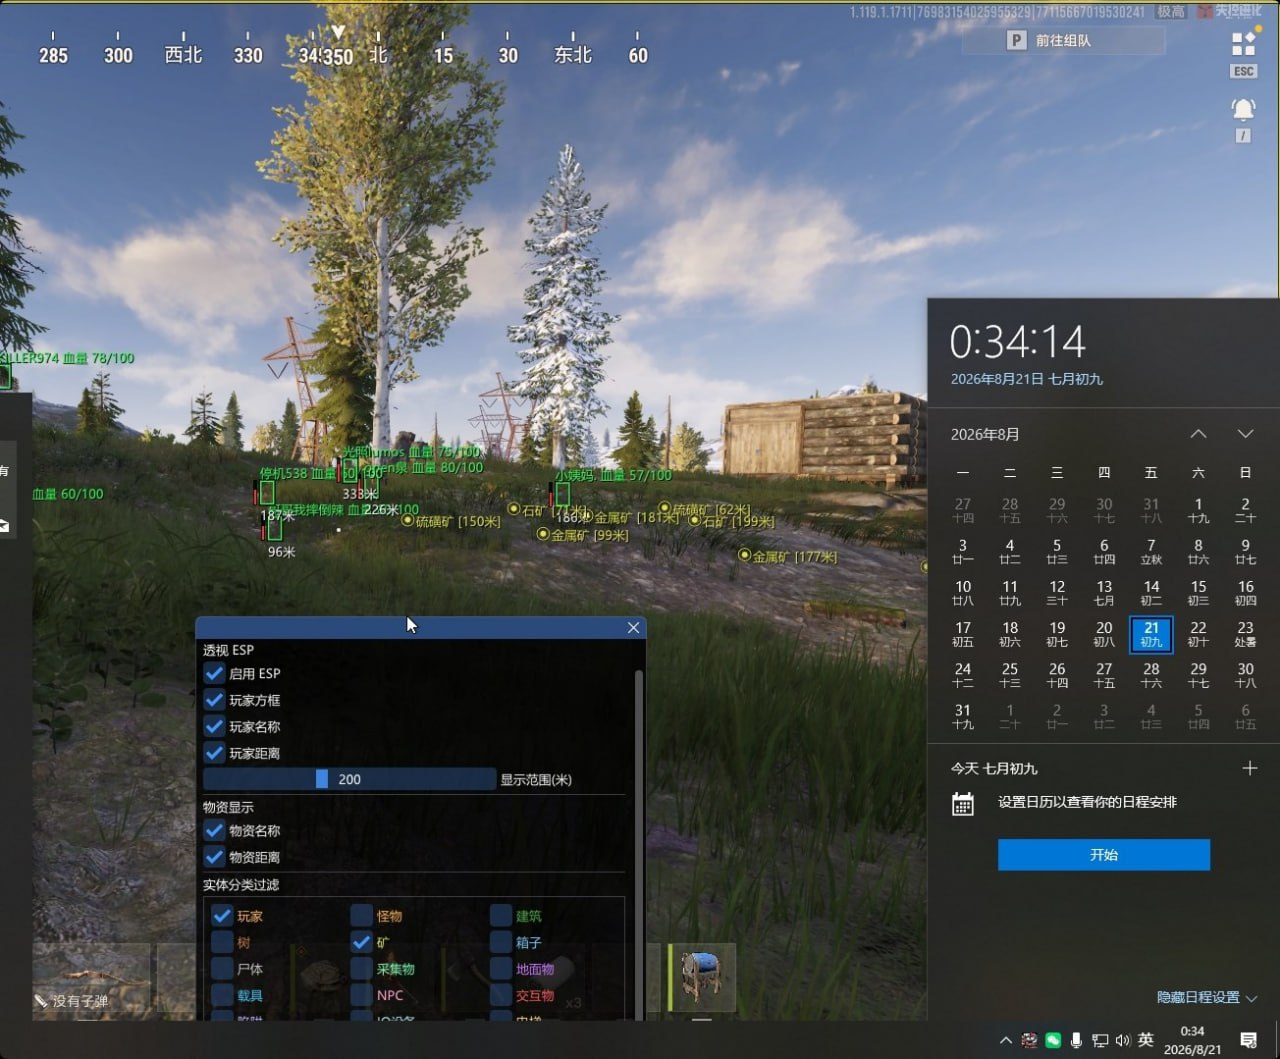The width and height of the screenshot is (1280, 1059).
Task: Select August 13 七月 in the calendar
Action: [x=1104, y=593]
